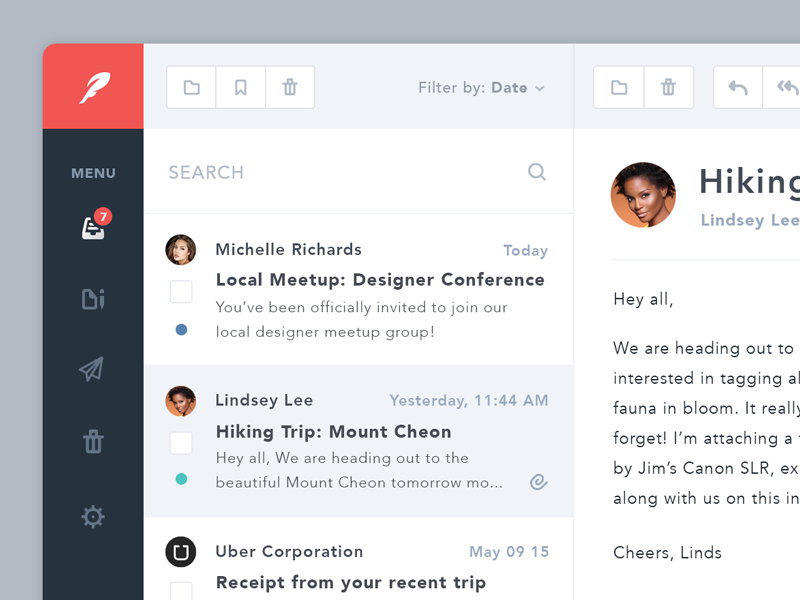The width and height of the screenshot is (800, 600).
Task: Click the red feather logo icon
Action: click(x=93, y=87)
